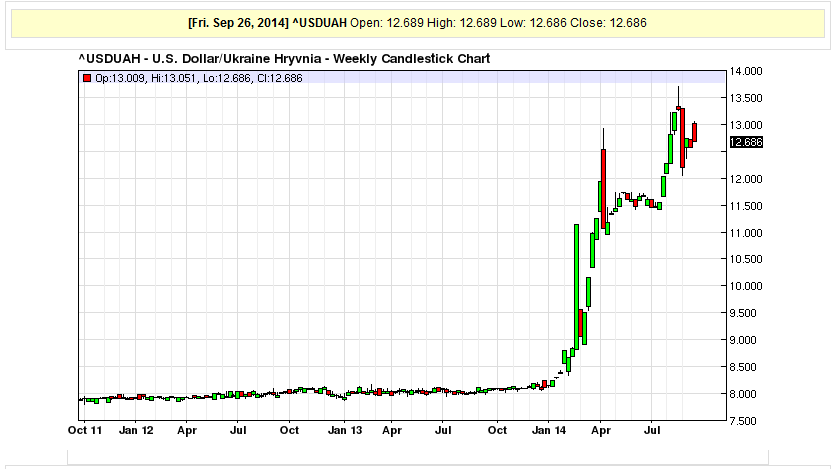
Task: Click the Weekly Candlestick Chart title
Action: pyautogui.click(x=284, y=59)
